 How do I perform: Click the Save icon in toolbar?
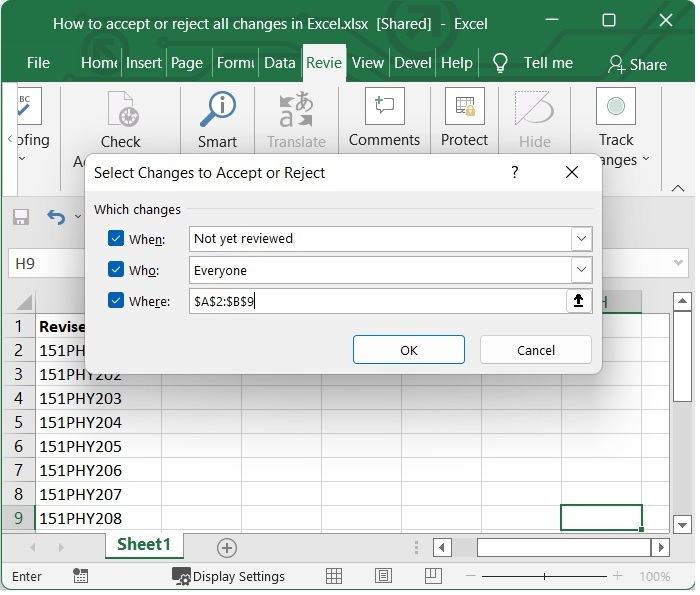coord(21,217)
